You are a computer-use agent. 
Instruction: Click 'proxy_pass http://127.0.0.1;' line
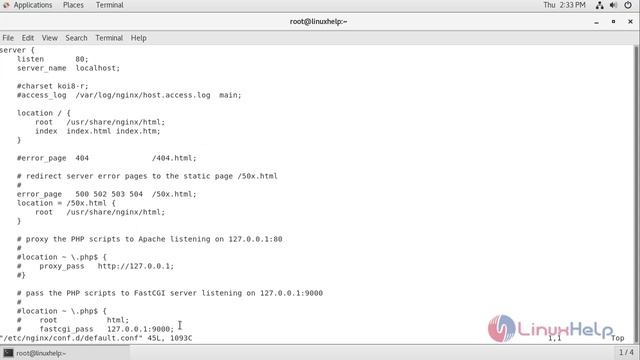[x=95, y=266]
